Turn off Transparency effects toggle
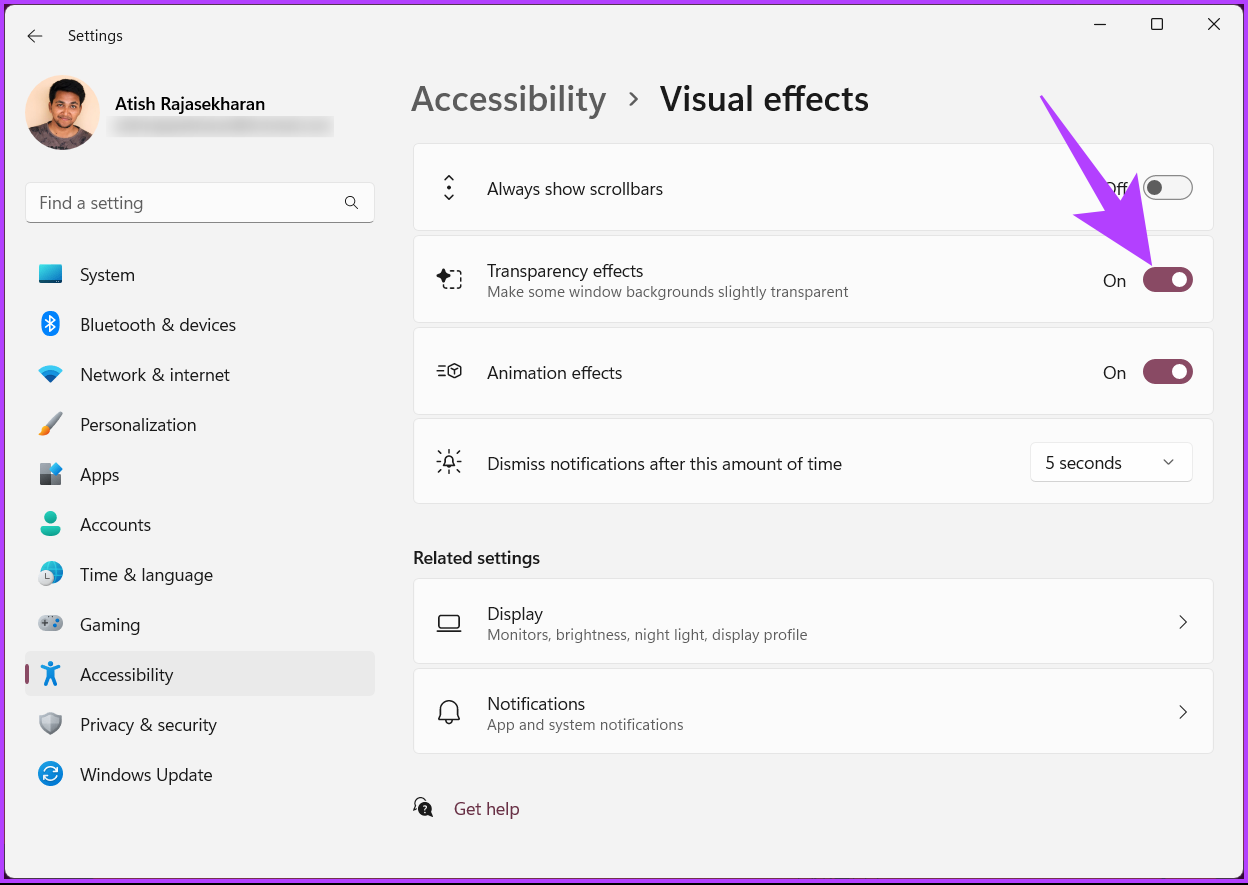The image size is (1248, 885). pos(1167,280)
